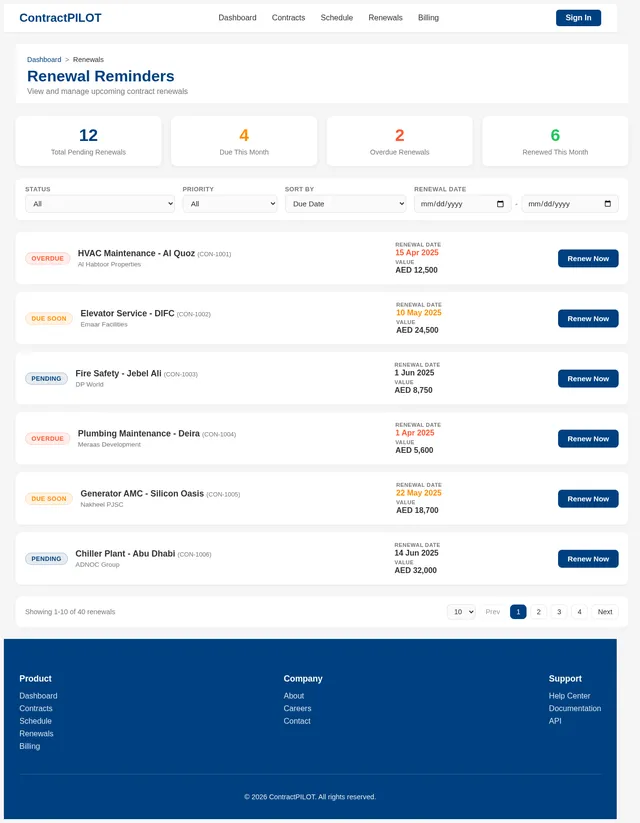Click the Generator AMC - Silicon Oasis title

(142, 493)
